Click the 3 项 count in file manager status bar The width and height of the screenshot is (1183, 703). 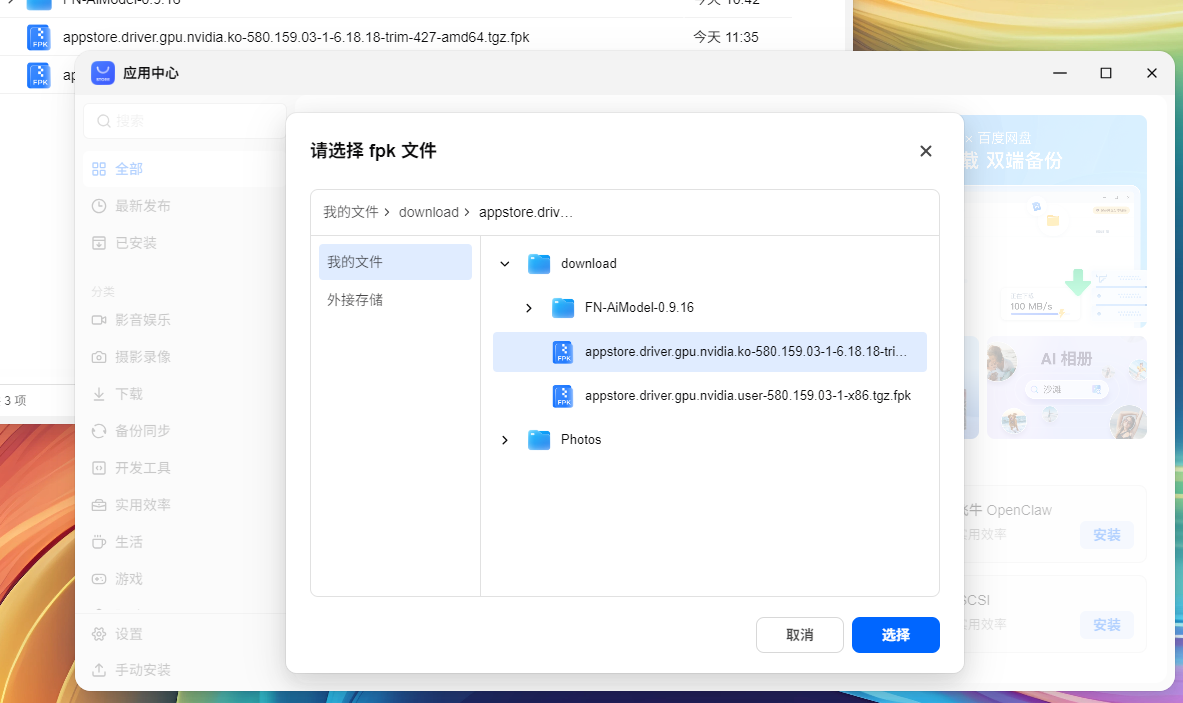tap(15, 401)
